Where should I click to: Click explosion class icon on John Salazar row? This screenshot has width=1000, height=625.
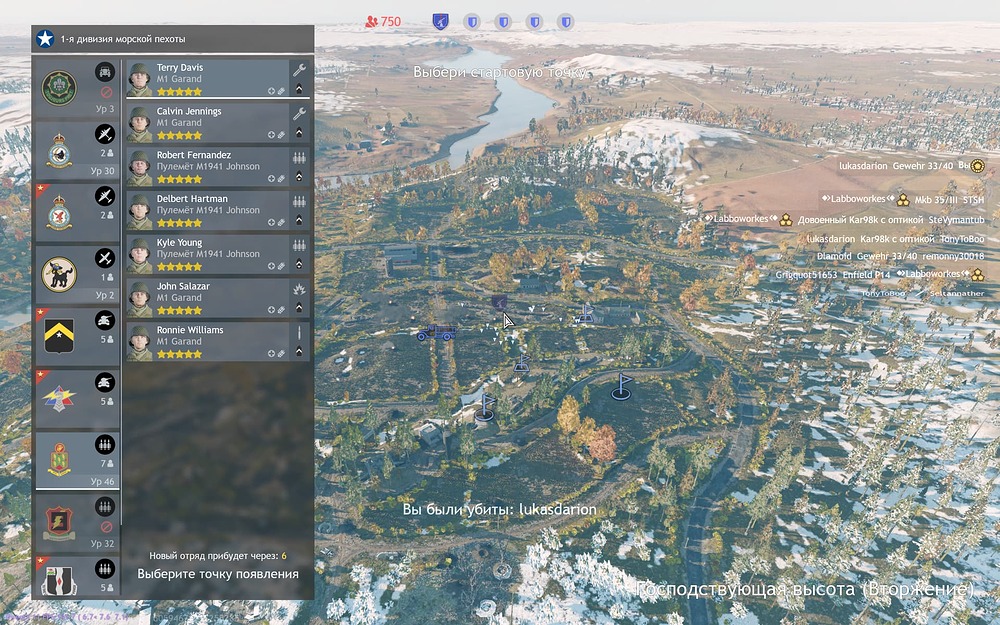pyautogui.click(x=299, y=289)
